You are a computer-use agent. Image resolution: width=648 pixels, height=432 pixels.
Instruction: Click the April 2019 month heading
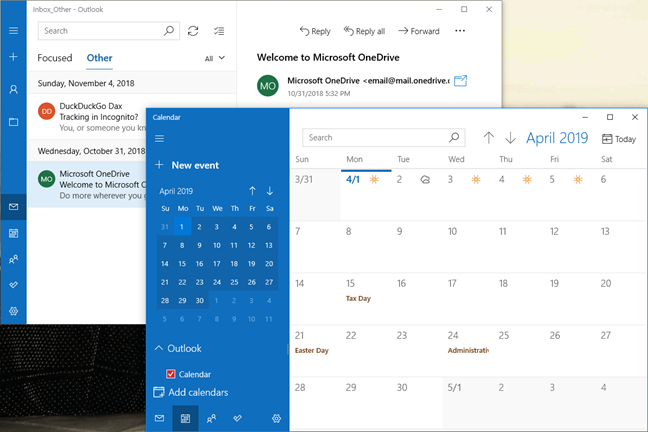click(x=557, y=138)
